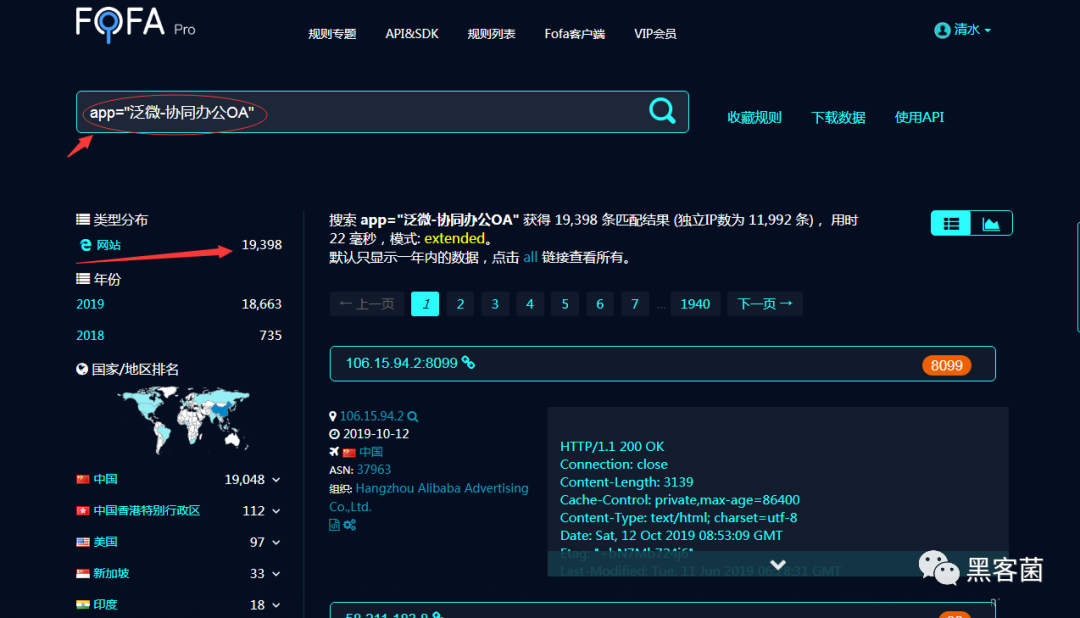
Task: Click the 上一页 previous page button
Action: tap(367, 304)
